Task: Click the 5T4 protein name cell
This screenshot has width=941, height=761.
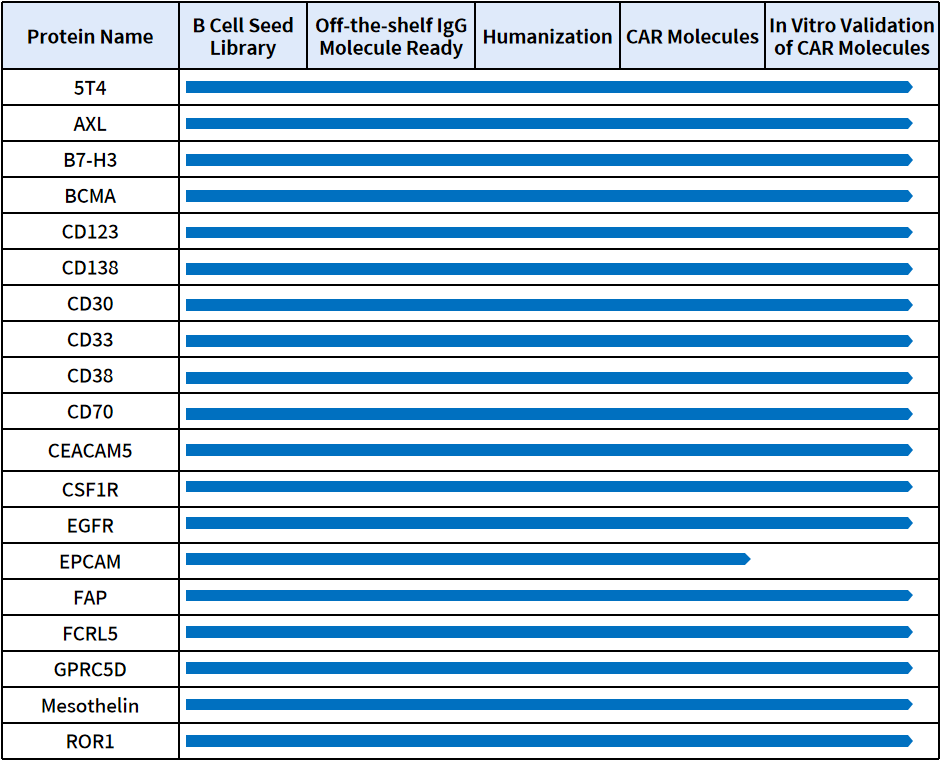Action: tap(90, 88)
